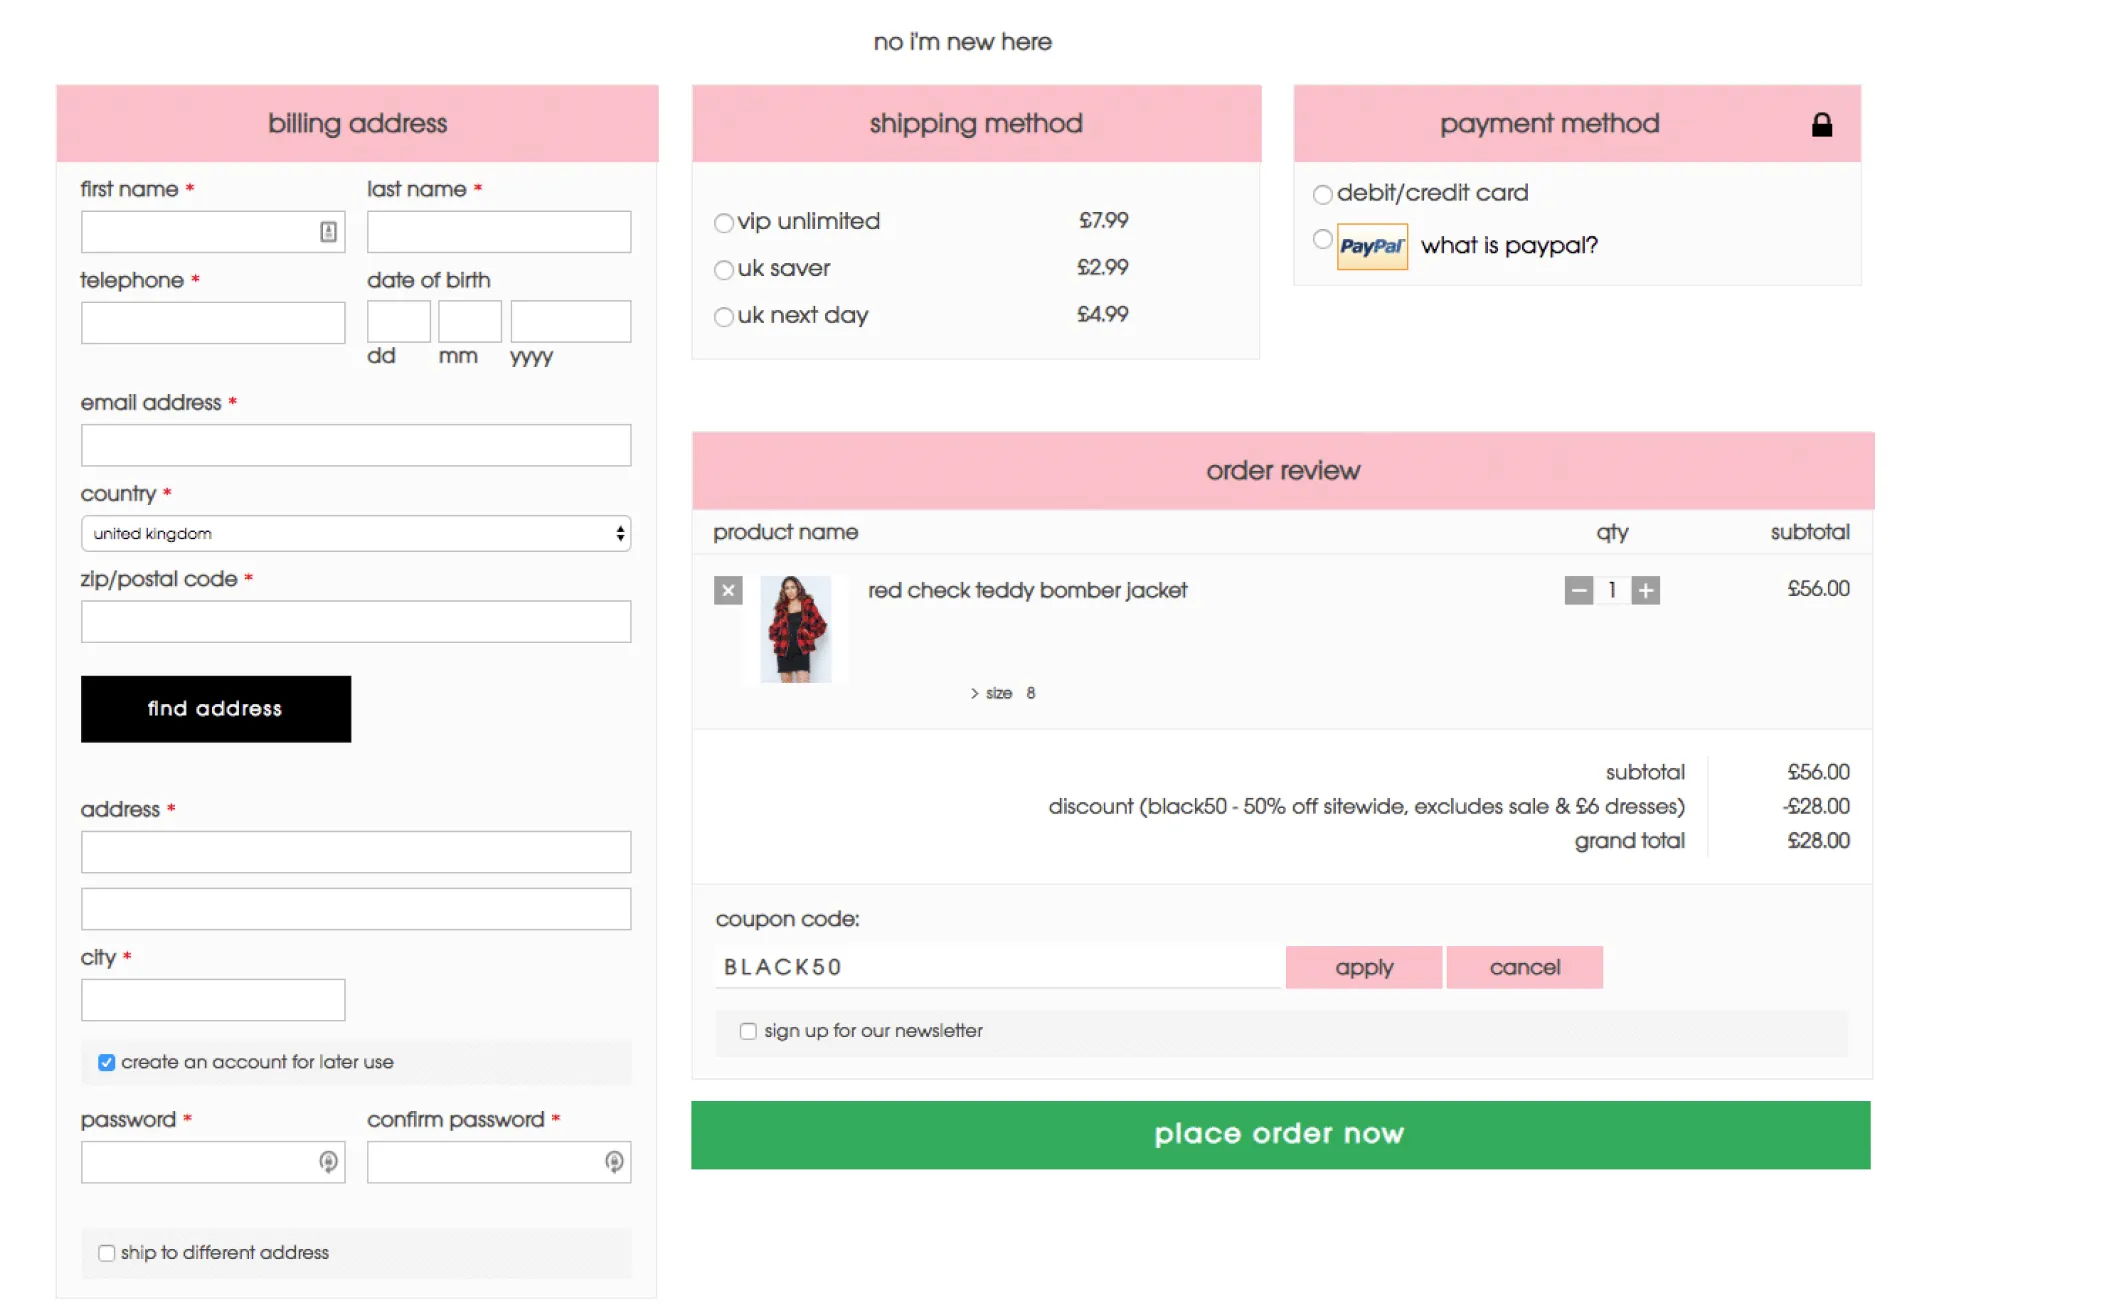This screenshot has height=1313, width=2114.
Task: Click the order review header
Action: [1283, 471]
